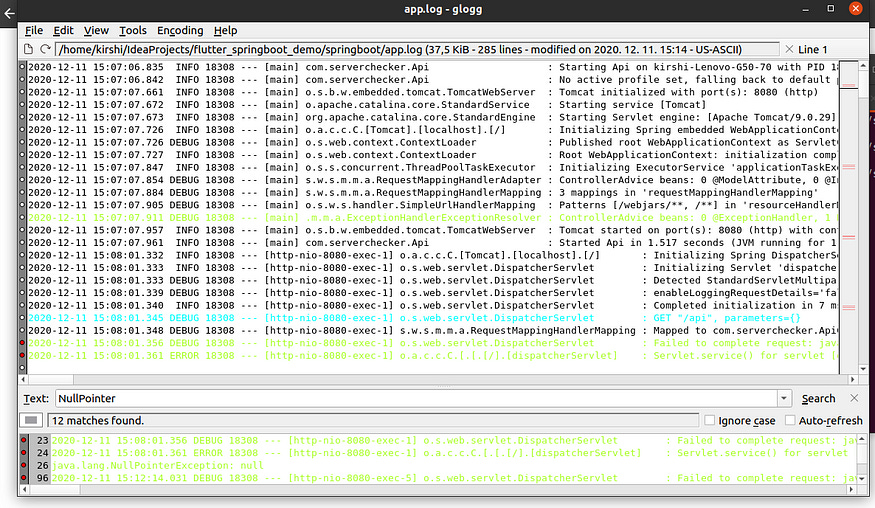Image resolution: width=875 pixels, height=508 pixels.
Task: Open the Help menu
Action: tap(225, 30)
